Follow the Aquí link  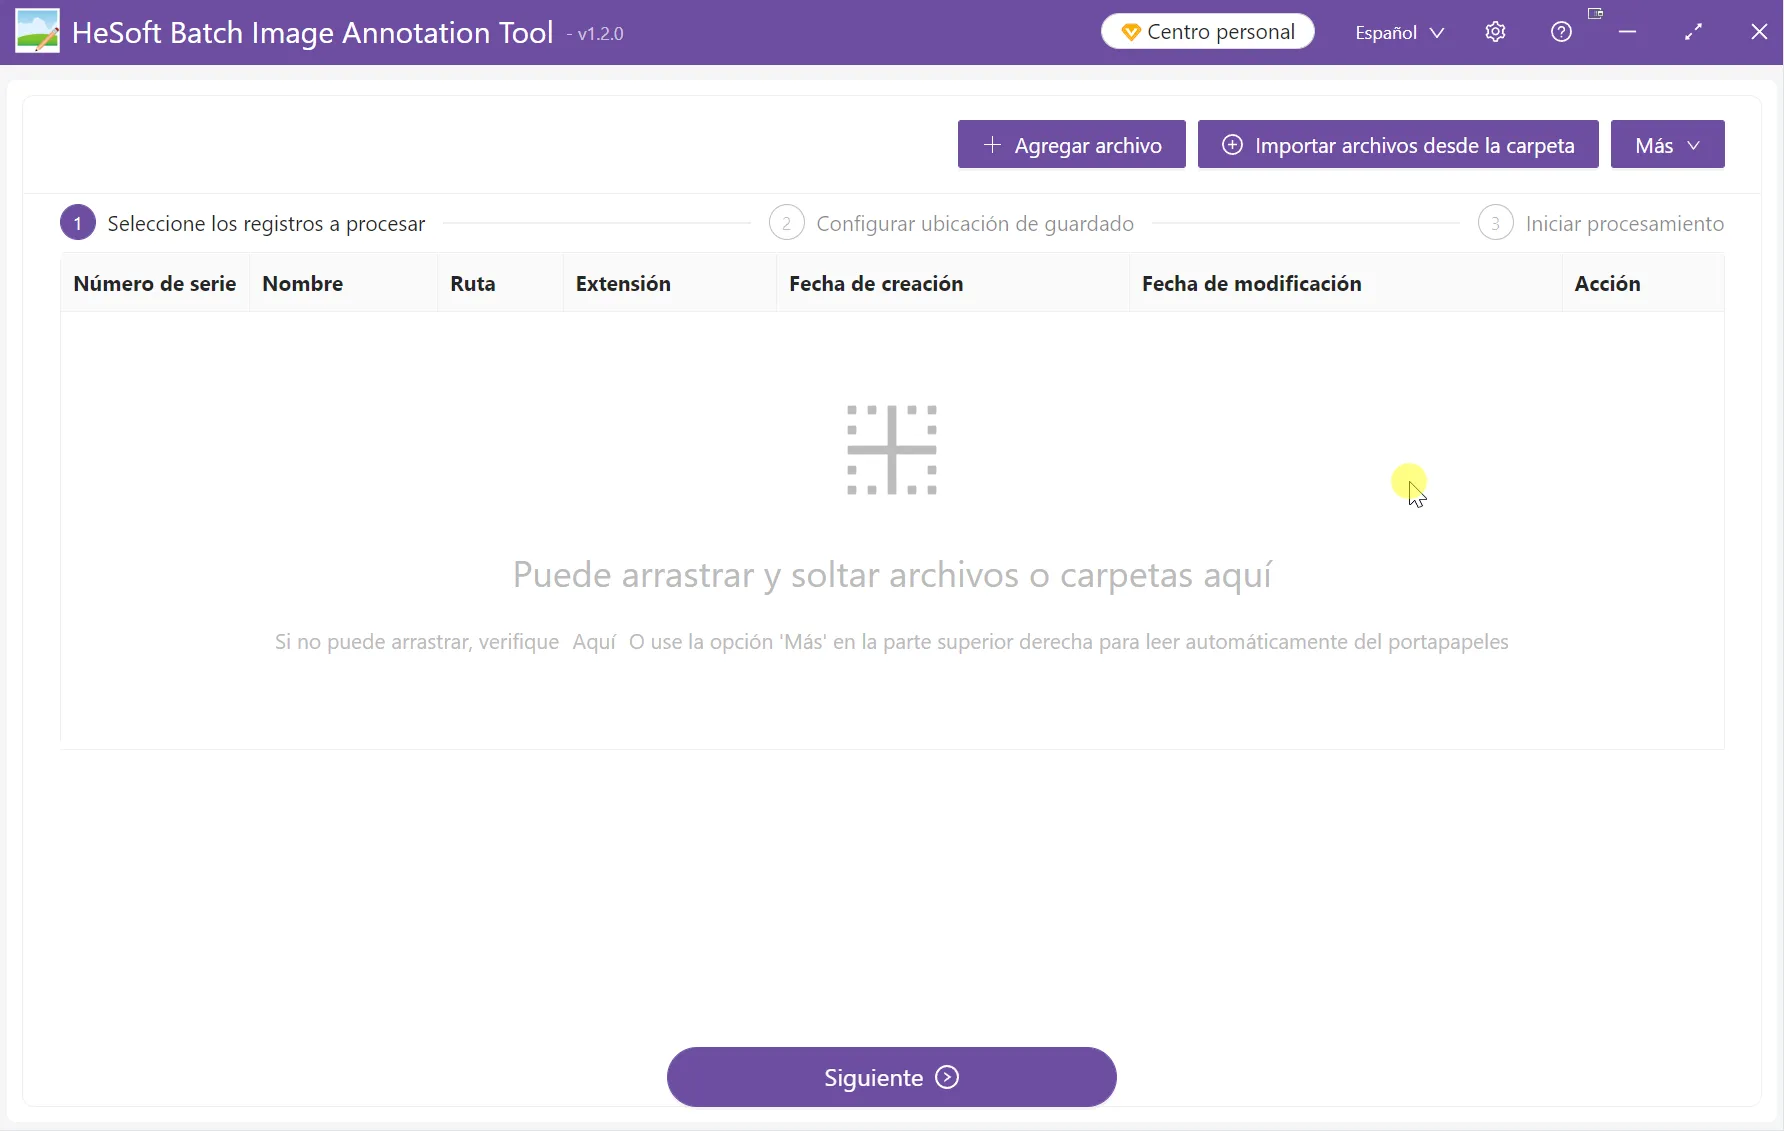point(594,642)
